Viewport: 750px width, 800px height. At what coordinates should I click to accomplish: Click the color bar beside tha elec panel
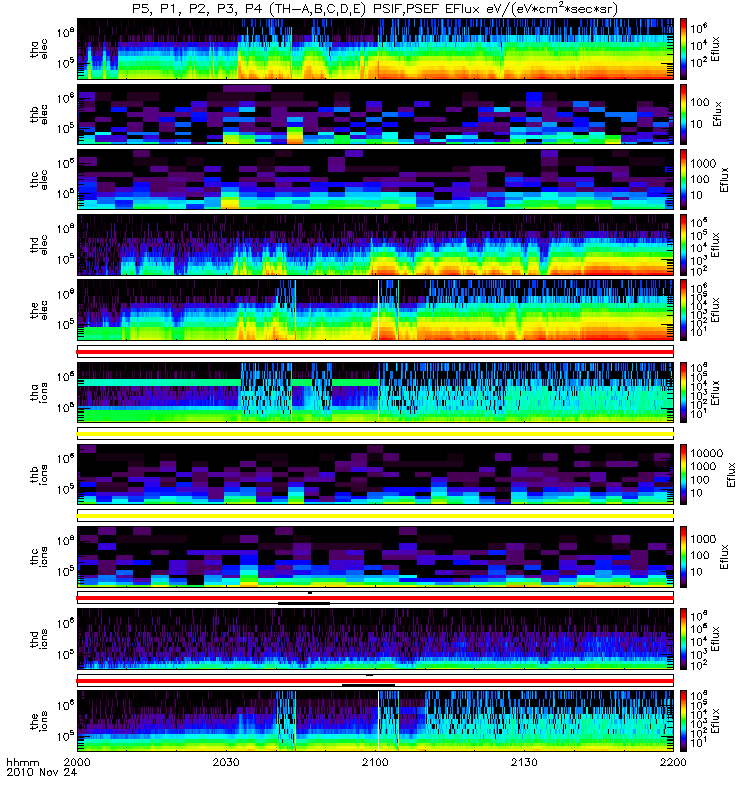[x=683, y=49]
